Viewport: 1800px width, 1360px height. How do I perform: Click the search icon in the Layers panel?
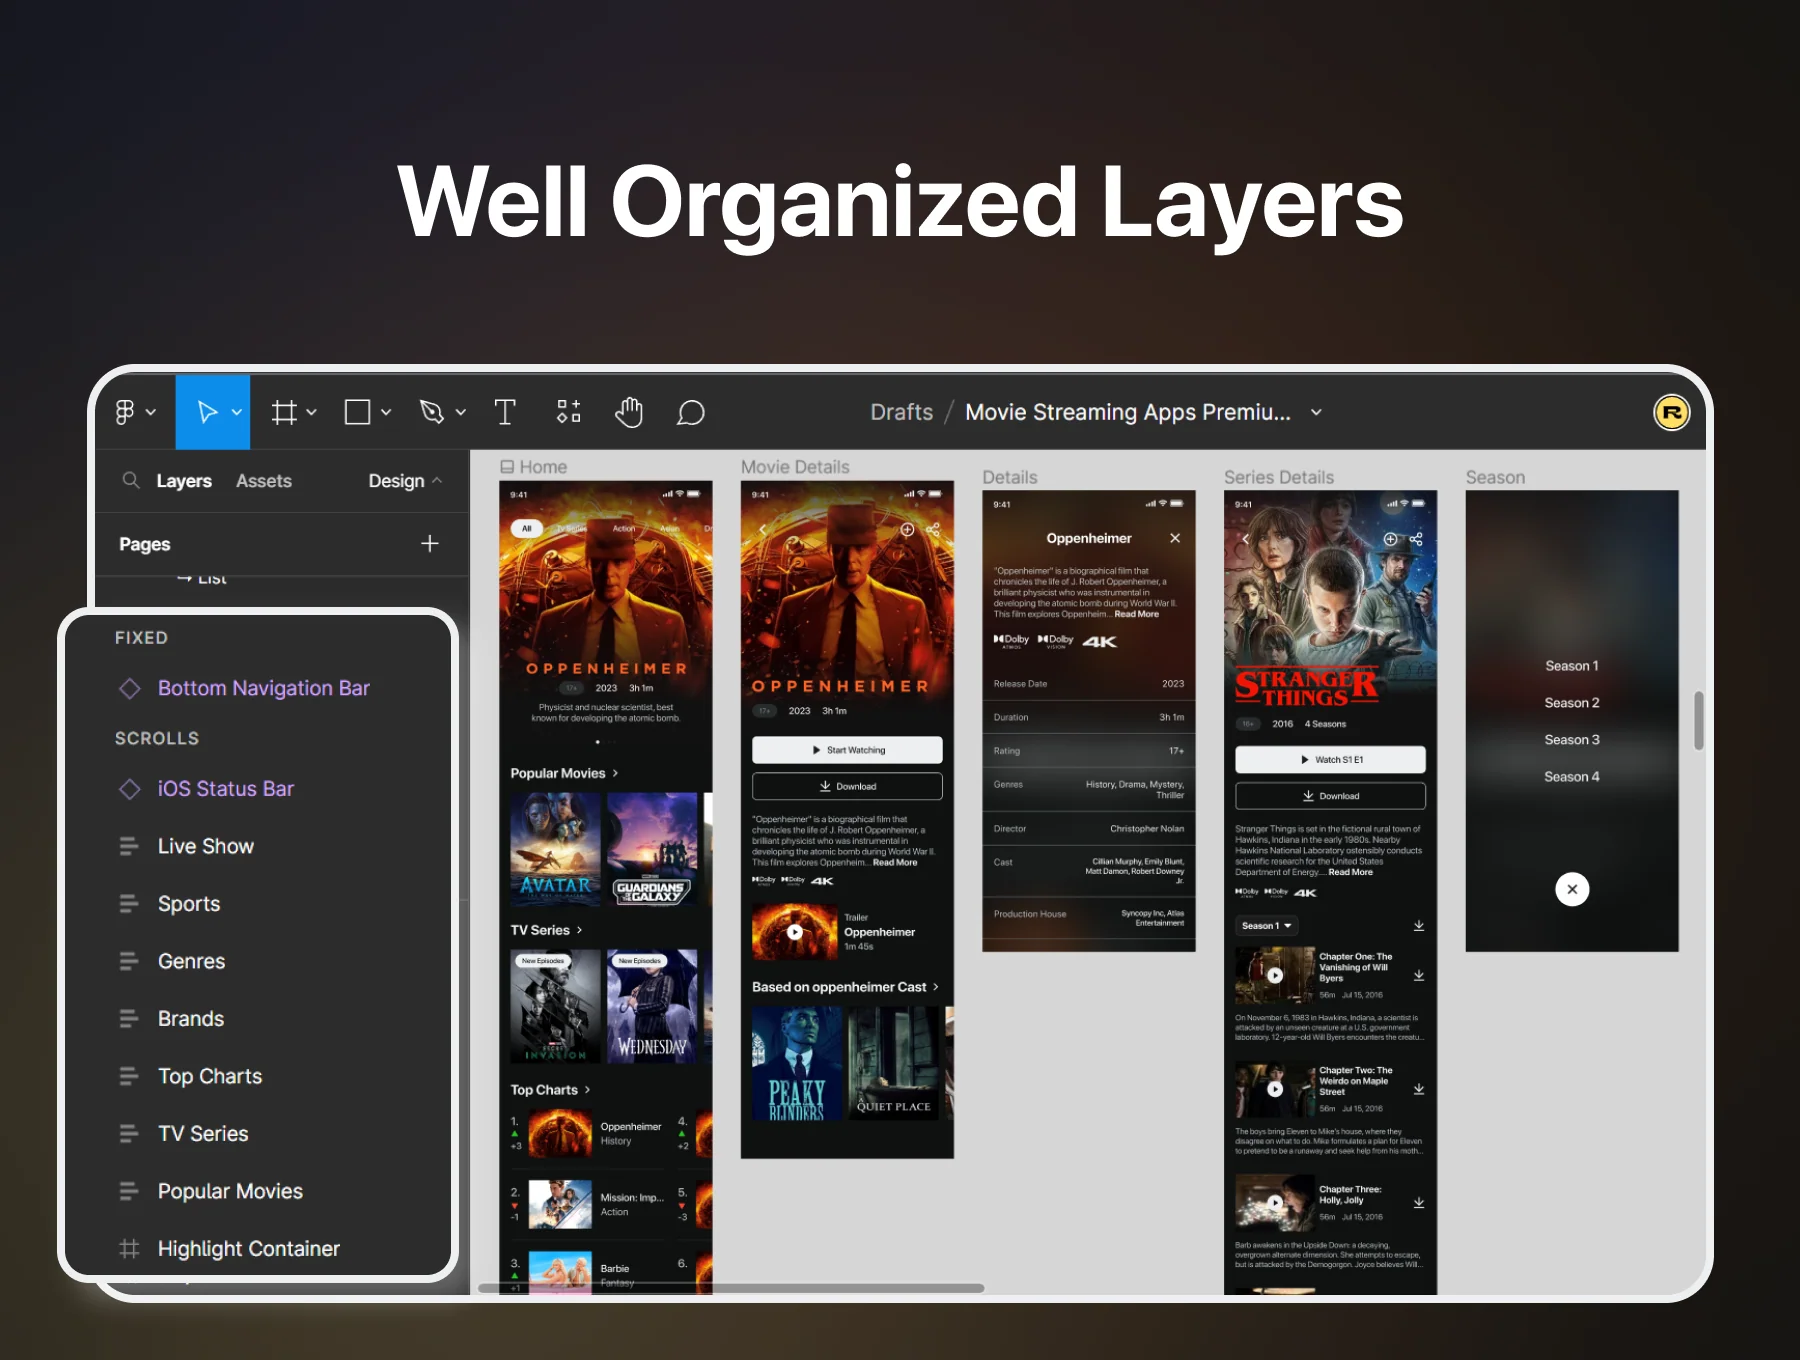130,480
